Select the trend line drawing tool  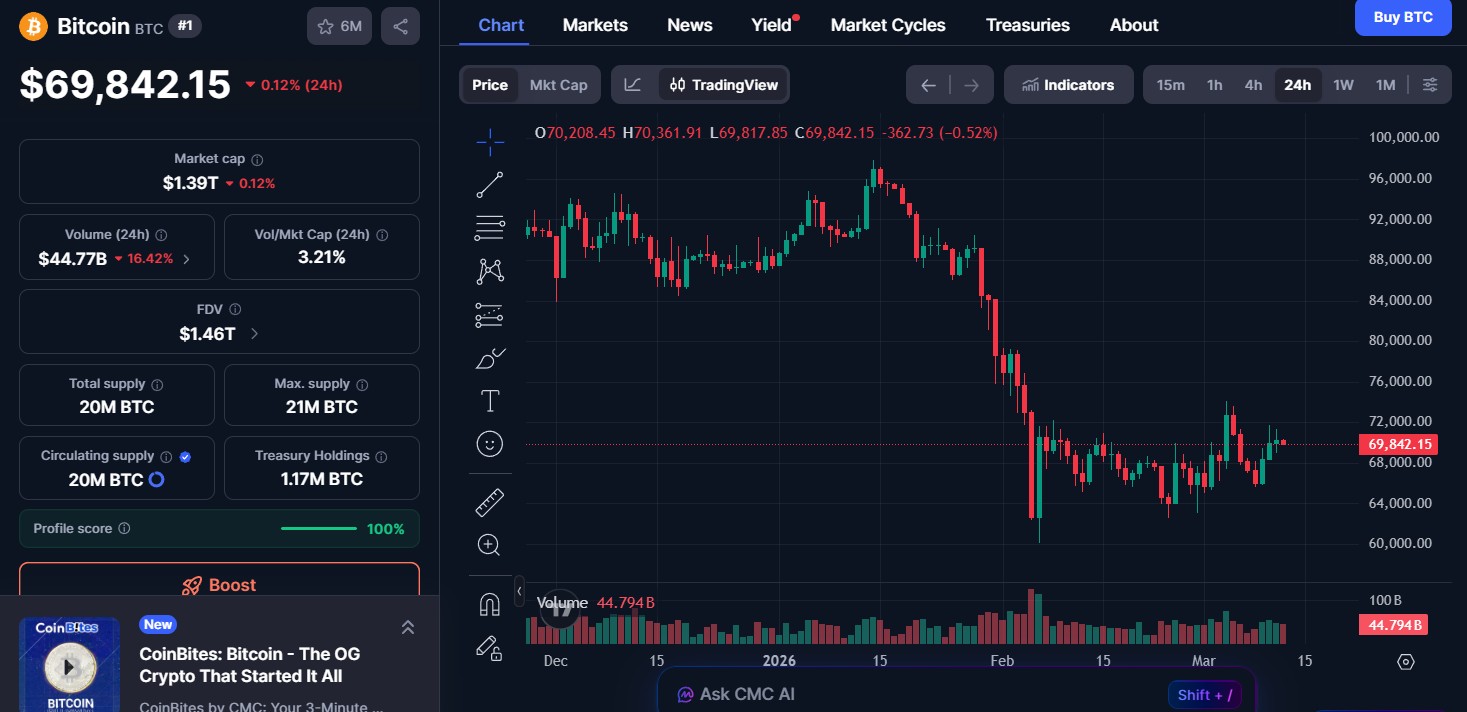[489, 183]
